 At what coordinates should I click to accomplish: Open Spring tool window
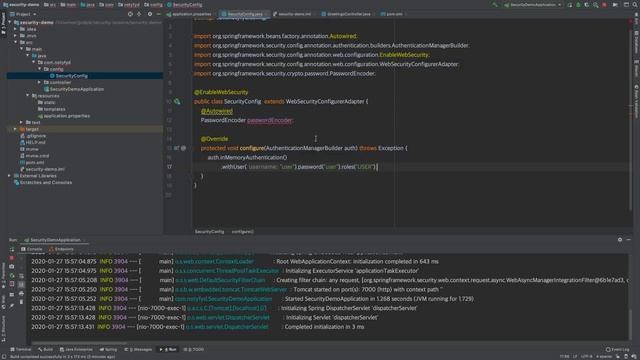click(108, 349)
